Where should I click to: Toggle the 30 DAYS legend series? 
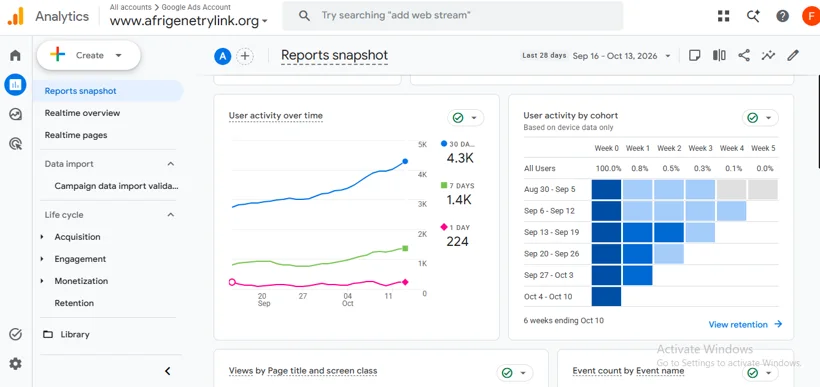click(458, 144)
